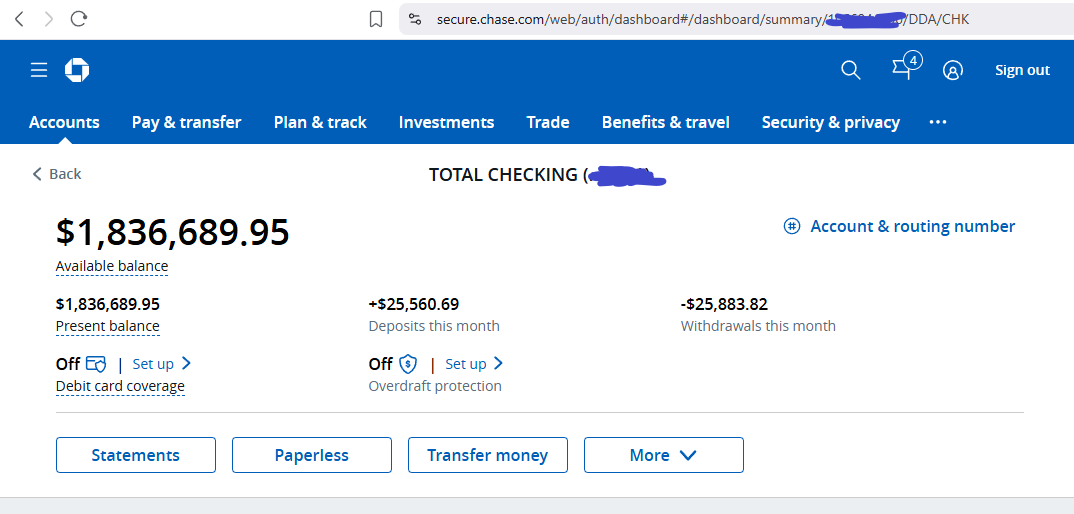Click the bookmark icon in address bar
1074x514 pixels.
[376, 19]
